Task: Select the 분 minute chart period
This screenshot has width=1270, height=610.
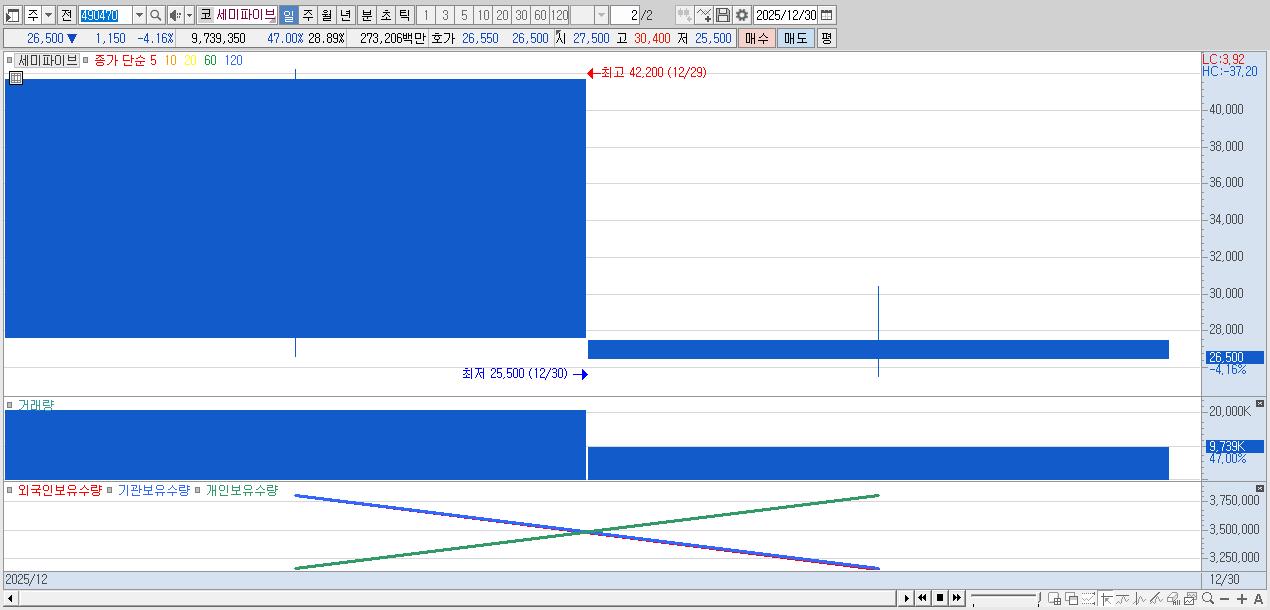Action: pyautogui.click(x=366, y=15)
